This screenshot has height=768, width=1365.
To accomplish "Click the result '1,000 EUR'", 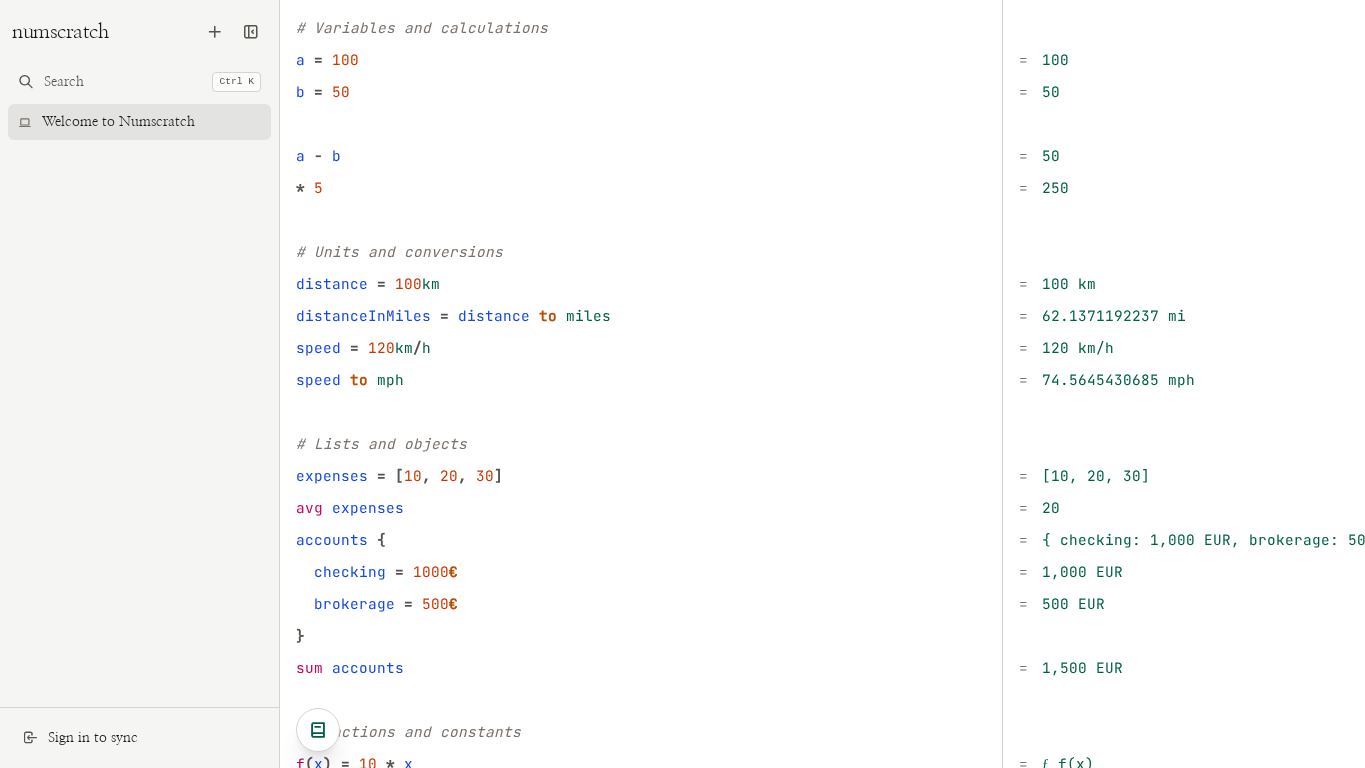I will click(1082, 572).
